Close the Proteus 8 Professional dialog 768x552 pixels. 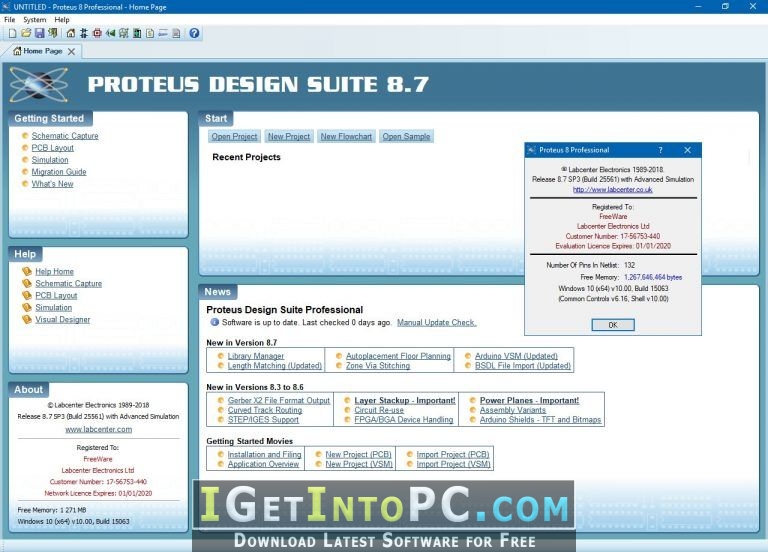(688, 150)
